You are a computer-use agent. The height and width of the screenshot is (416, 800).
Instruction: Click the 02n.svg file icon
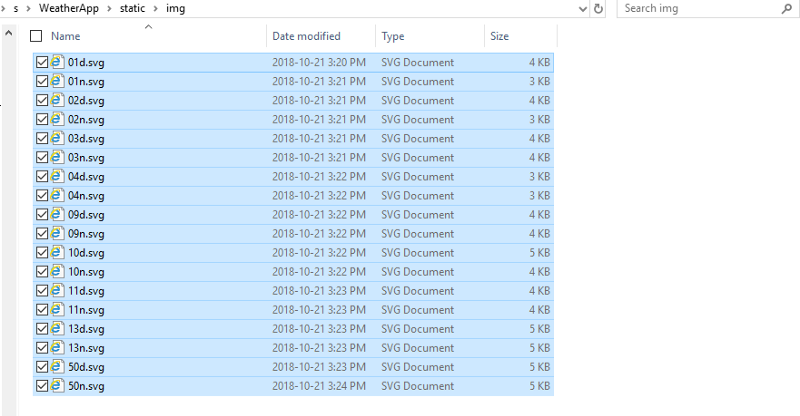(x=58, y=119)
